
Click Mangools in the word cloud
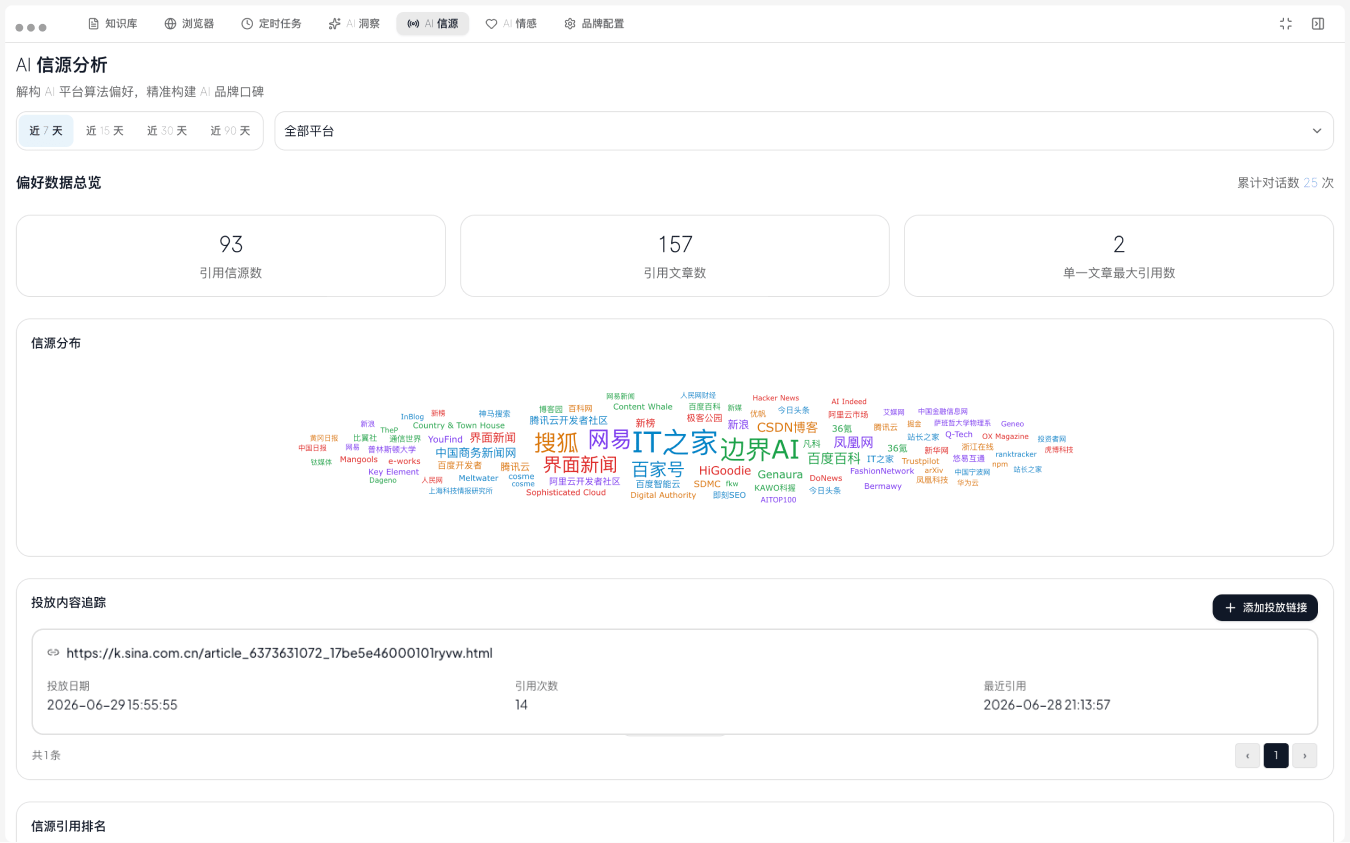[x=359, y=460]
